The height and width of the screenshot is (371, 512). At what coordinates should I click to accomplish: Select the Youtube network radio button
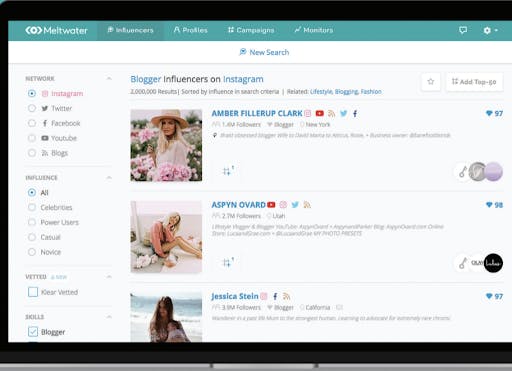(x=32, y=138)
